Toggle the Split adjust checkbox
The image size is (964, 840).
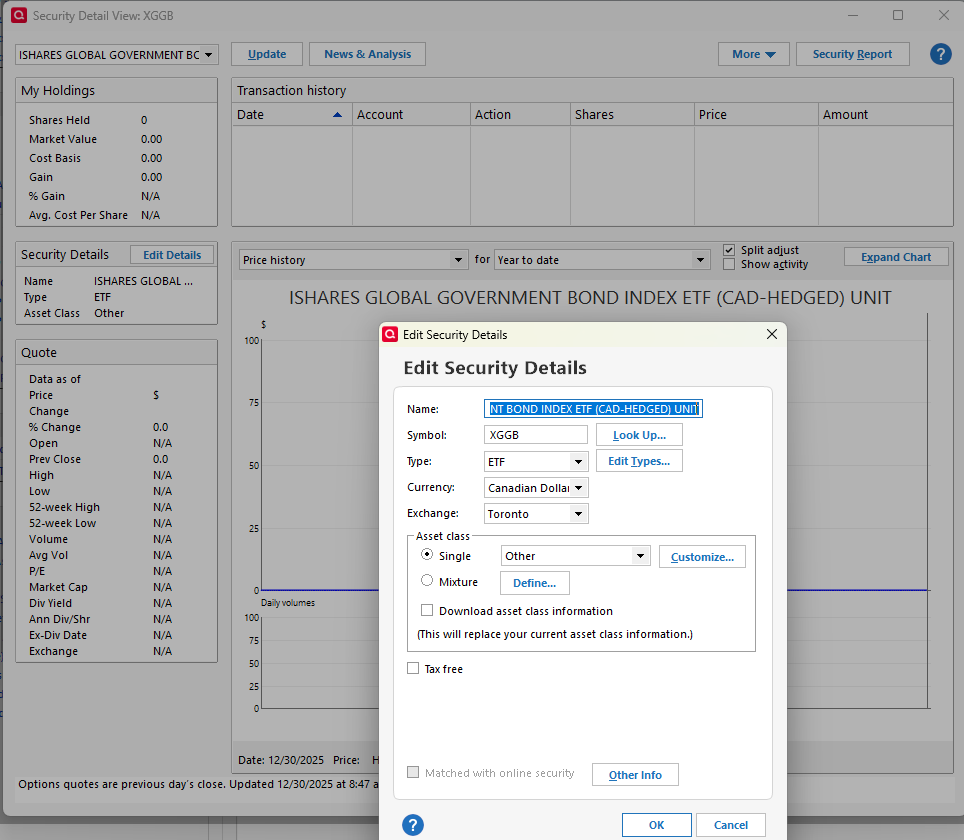(729, 250)
